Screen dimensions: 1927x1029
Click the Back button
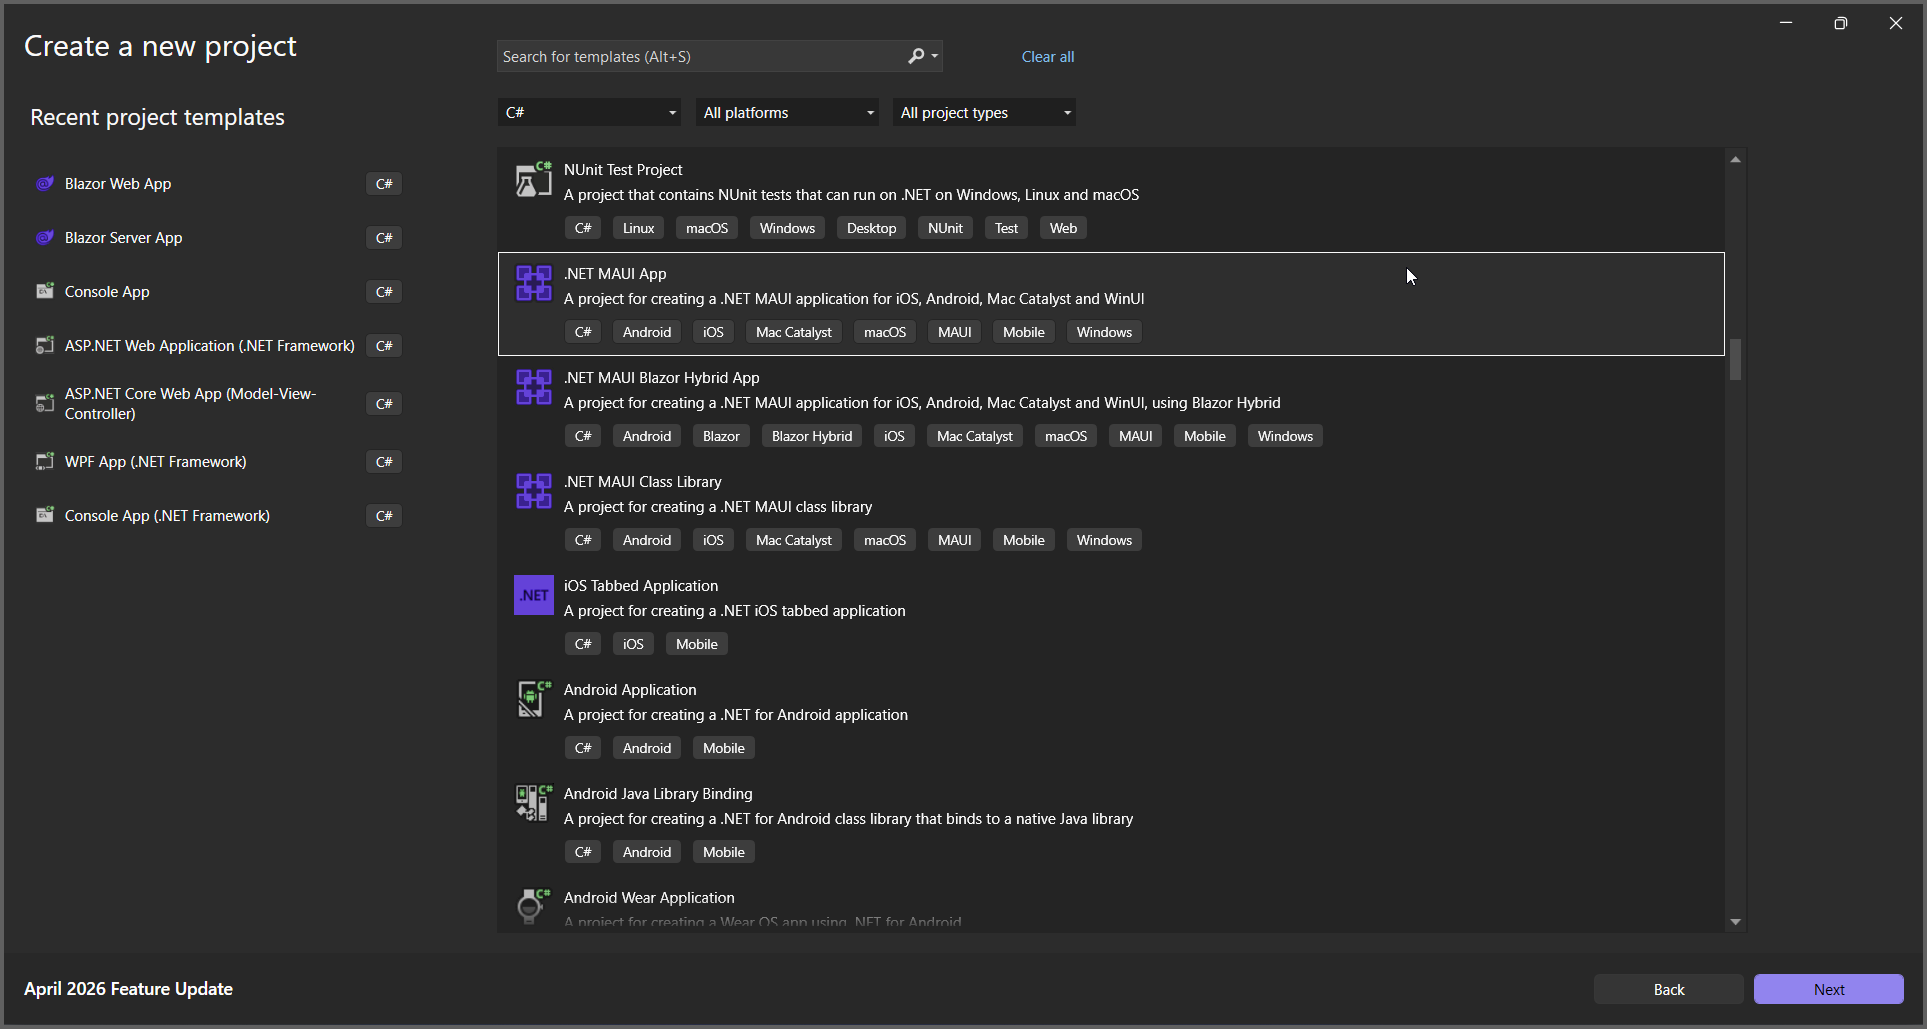tap(1669, 989)
